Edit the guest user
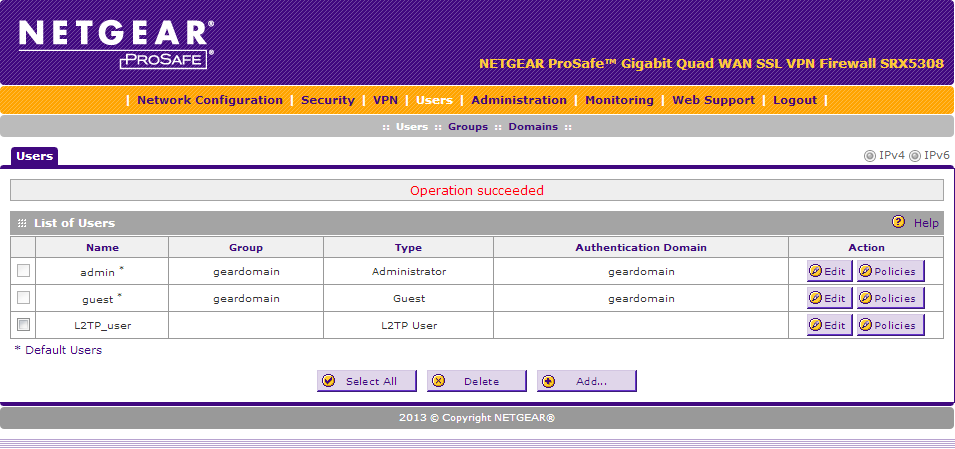Screen dimensions: 955x449 pyautogui.click(x=829, y=299)
